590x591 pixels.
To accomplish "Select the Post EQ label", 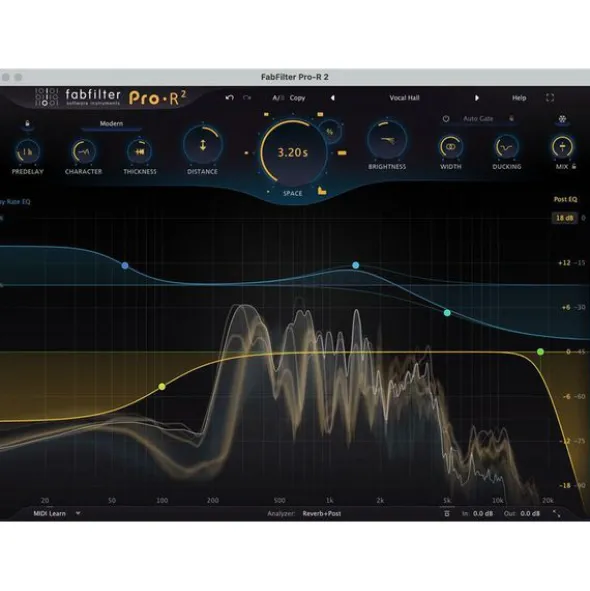I will (x=565, y=199).
